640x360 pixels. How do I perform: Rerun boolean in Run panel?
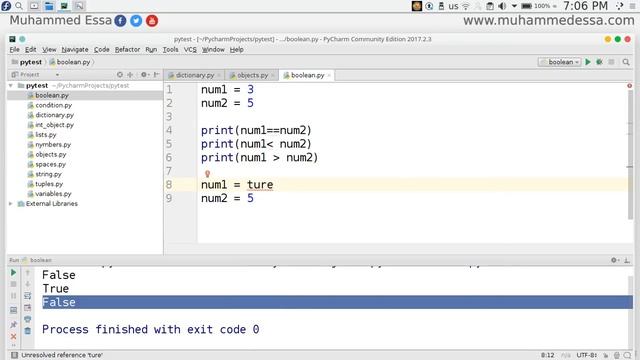click(13, 272)
